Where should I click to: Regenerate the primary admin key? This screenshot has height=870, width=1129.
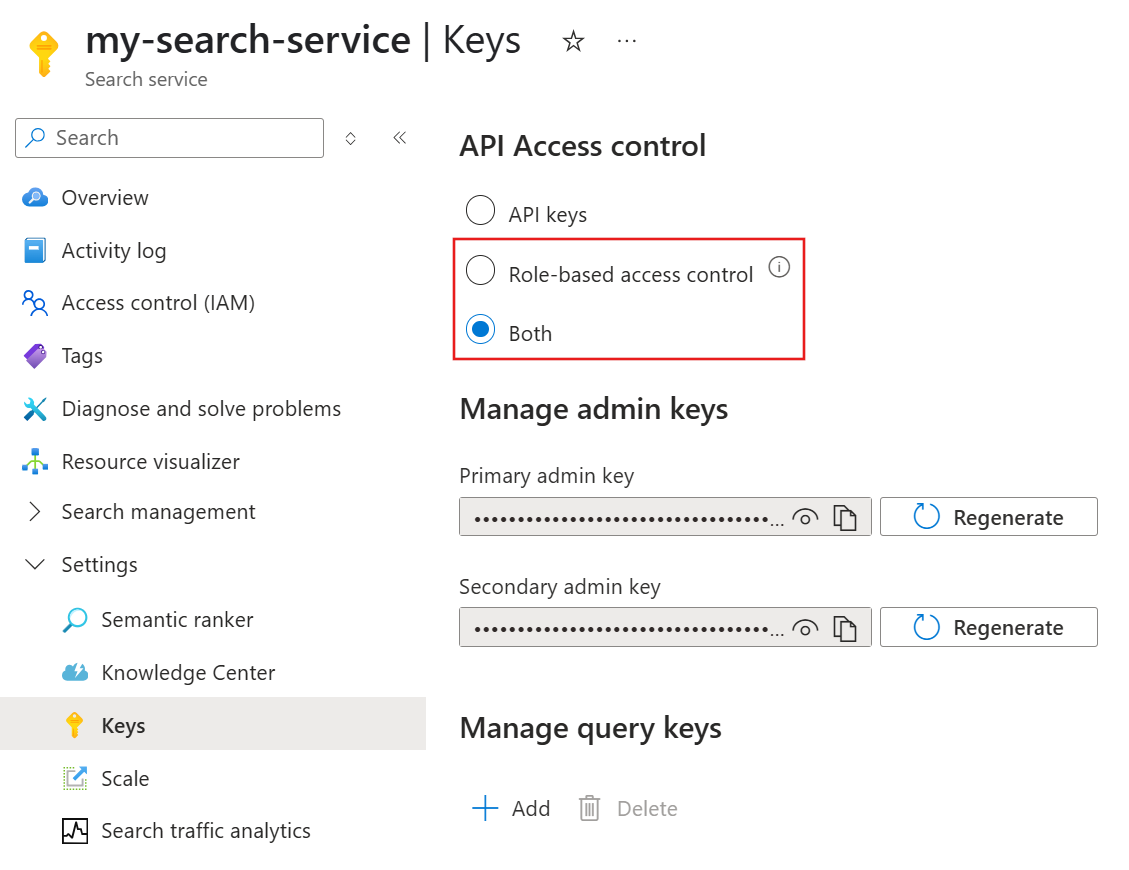tap(989, 517)
